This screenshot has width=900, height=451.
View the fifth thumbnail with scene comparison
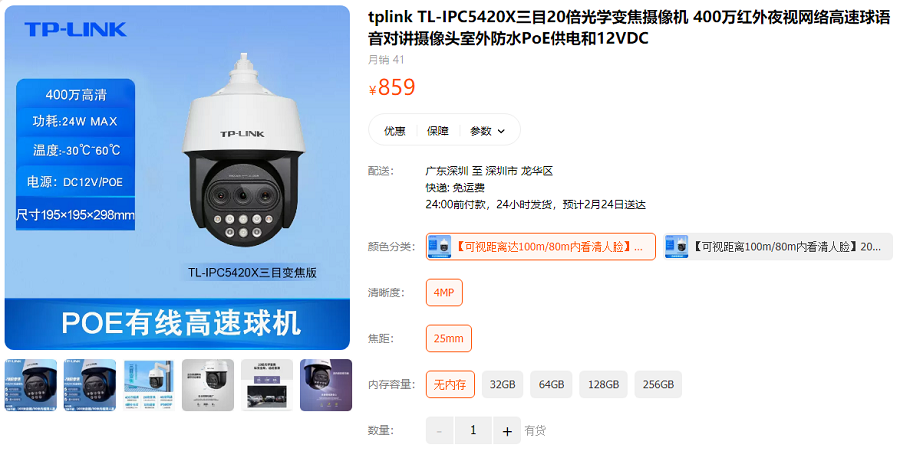click(x=267, y=385)
